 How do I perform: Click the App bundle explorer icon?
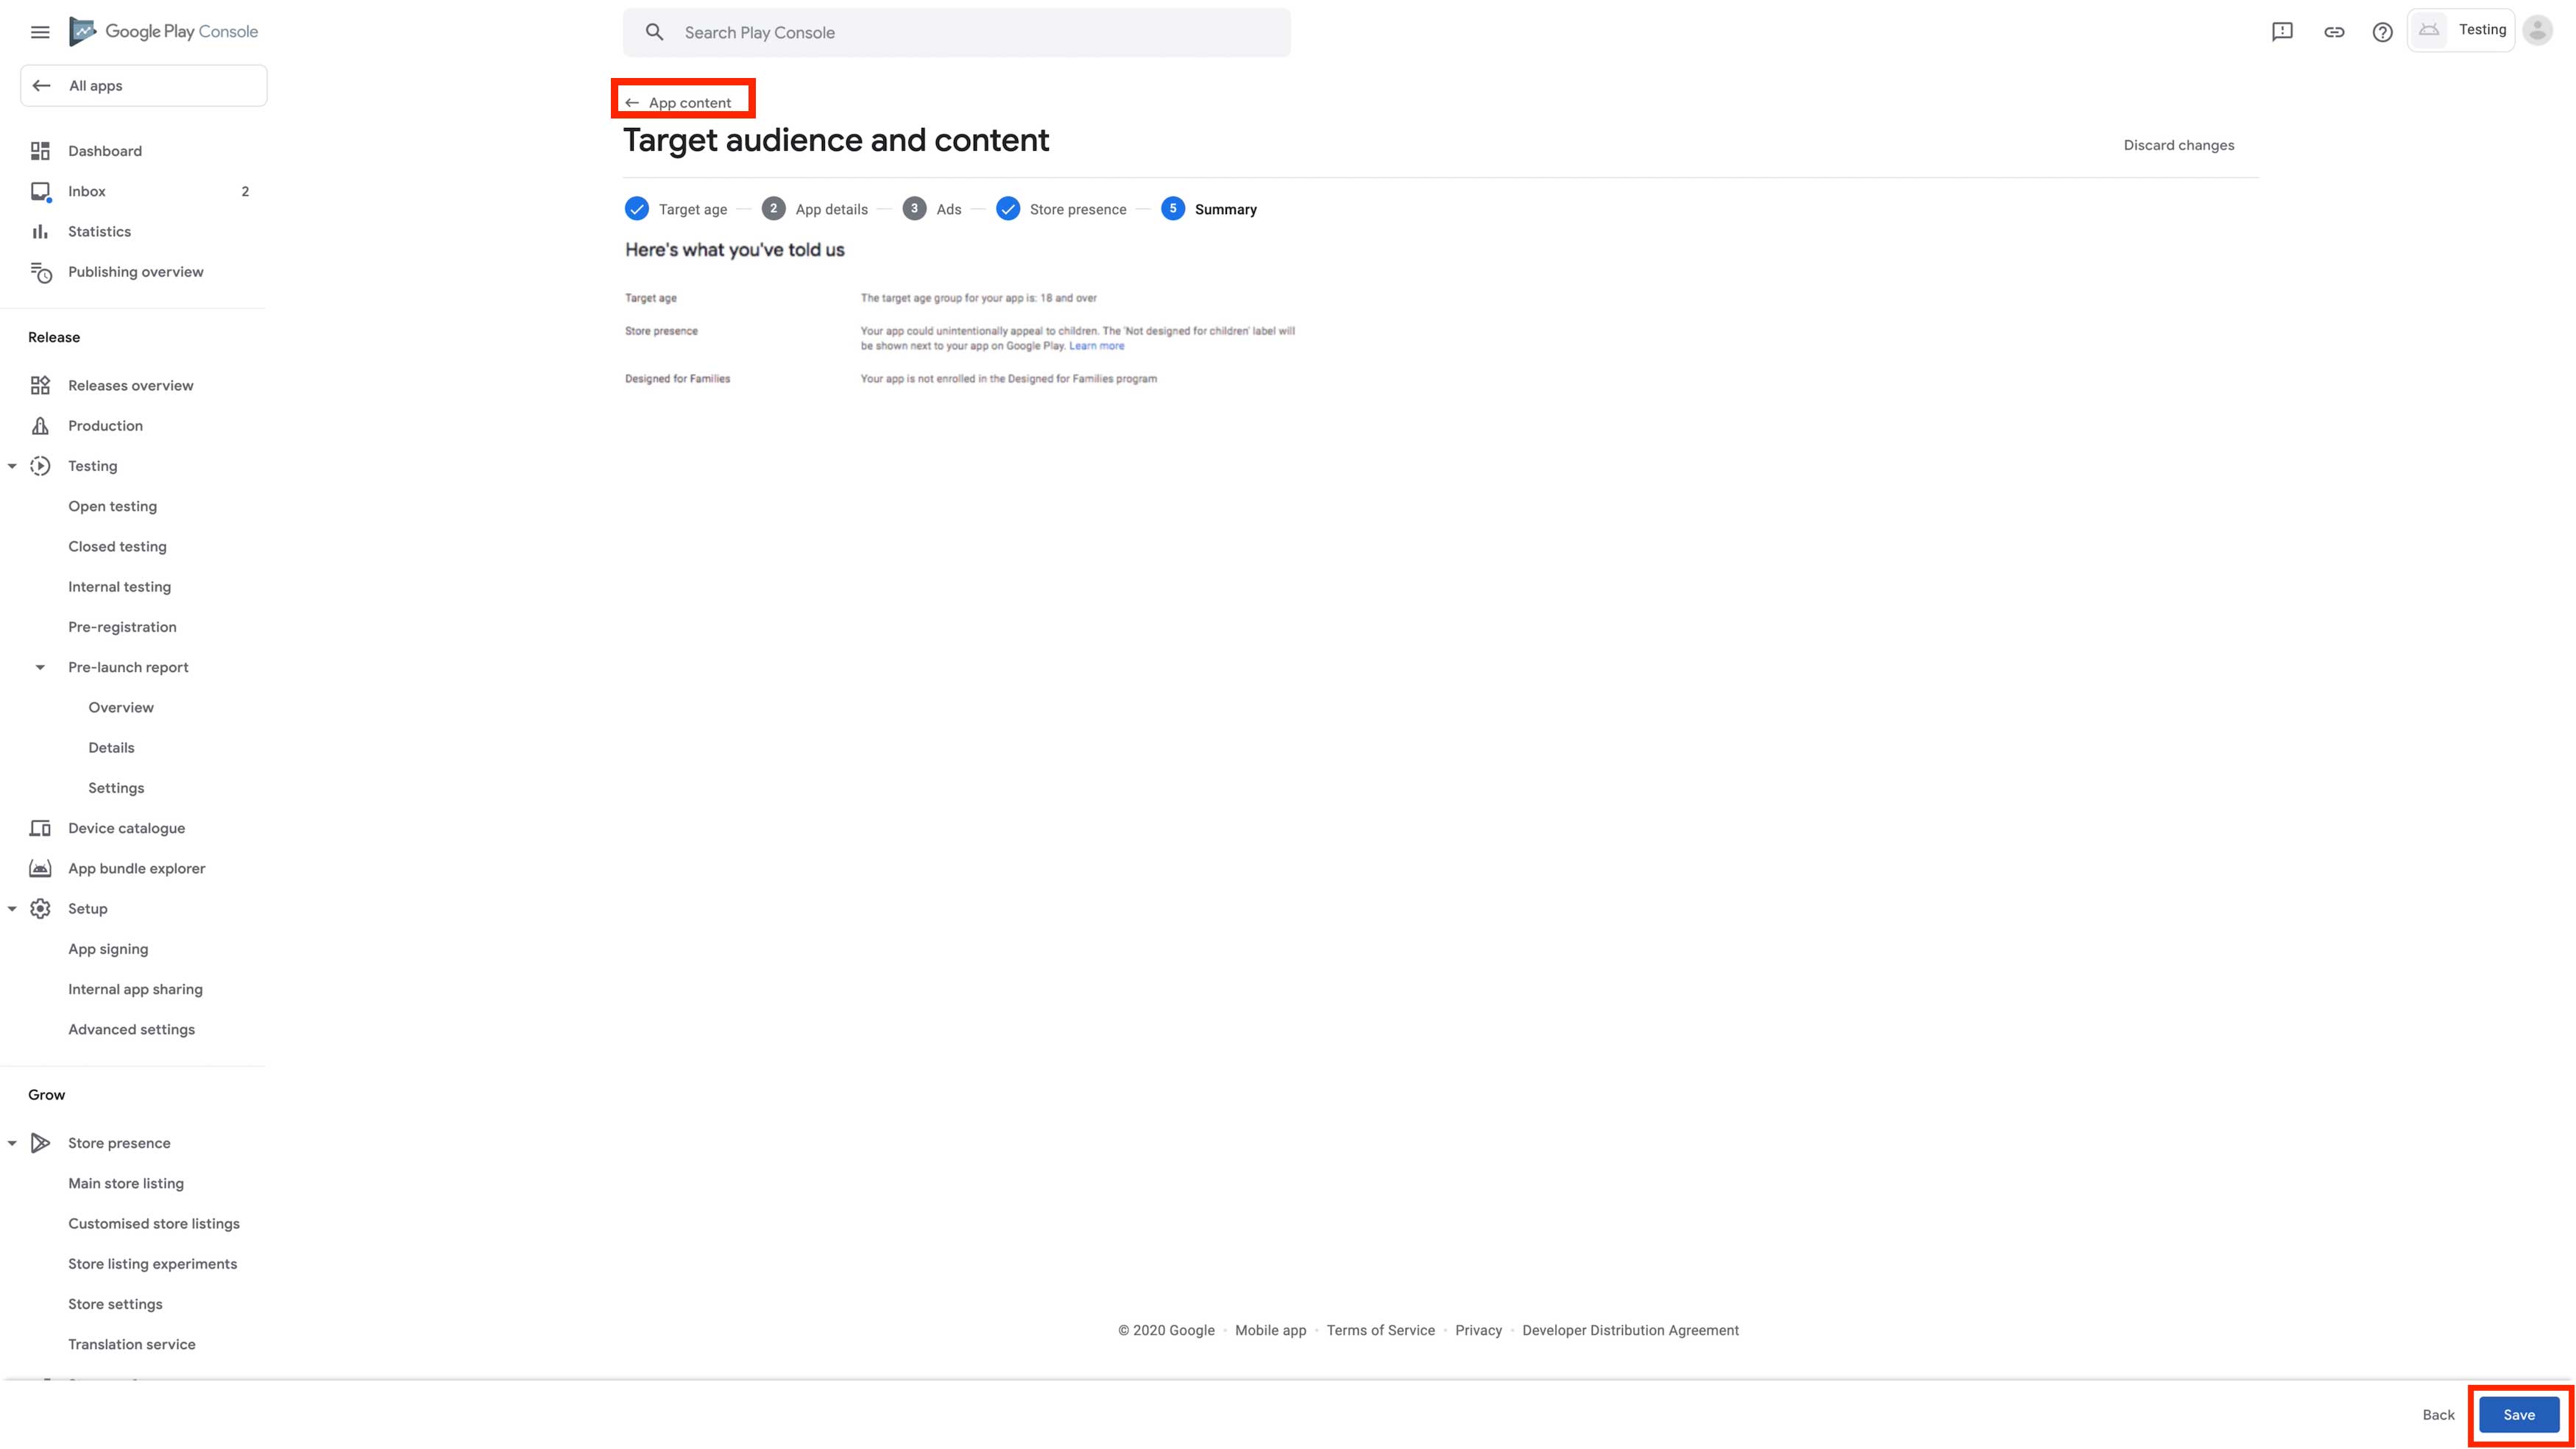click(x=40, y=868)
